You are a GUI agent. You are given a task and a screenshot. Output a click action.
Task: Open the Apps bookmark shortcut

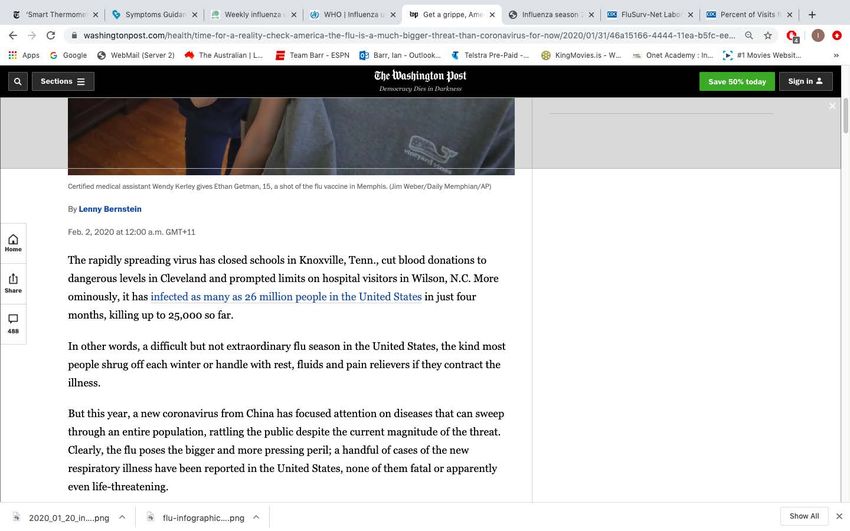point(24,55)
